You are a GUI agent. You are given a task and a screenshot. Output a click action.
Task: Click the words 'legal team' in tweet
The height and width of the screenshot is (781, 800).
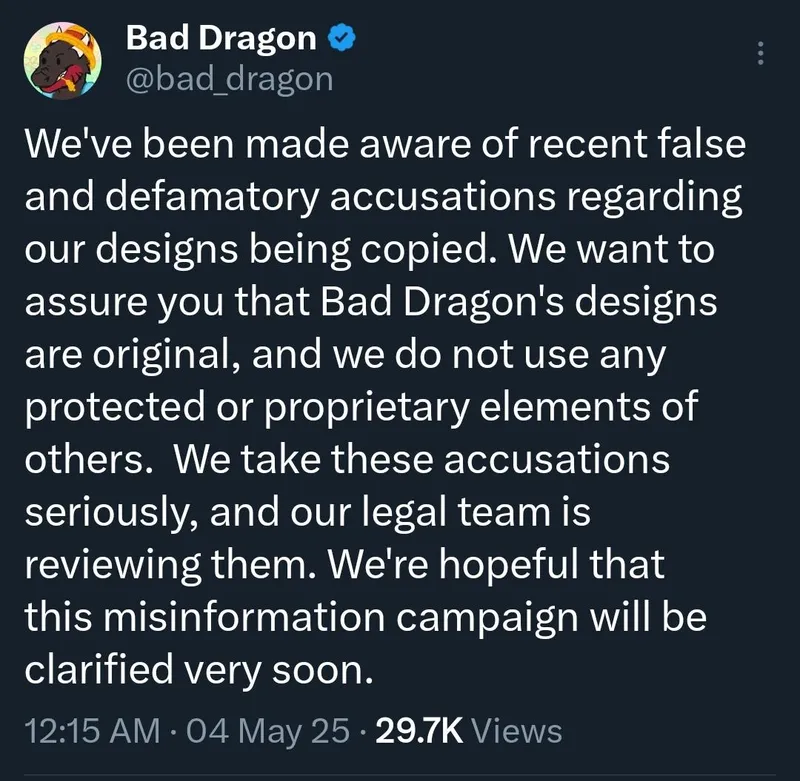[457, 513]
